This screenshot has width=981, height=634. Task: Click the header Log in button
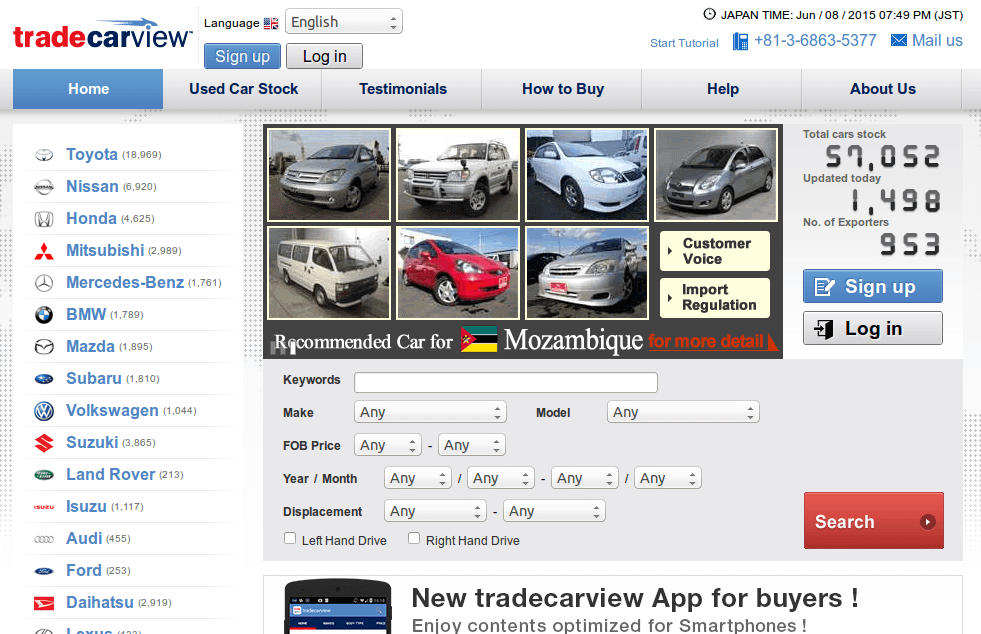[324, 56]
